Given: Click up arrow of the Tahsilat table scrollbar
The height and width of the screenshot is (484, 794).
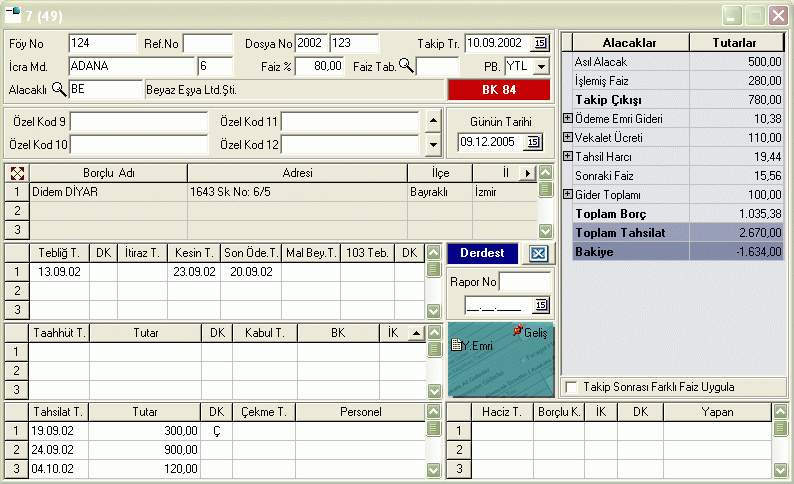Looking at the screenshot, I should click(x=433, y=412).
